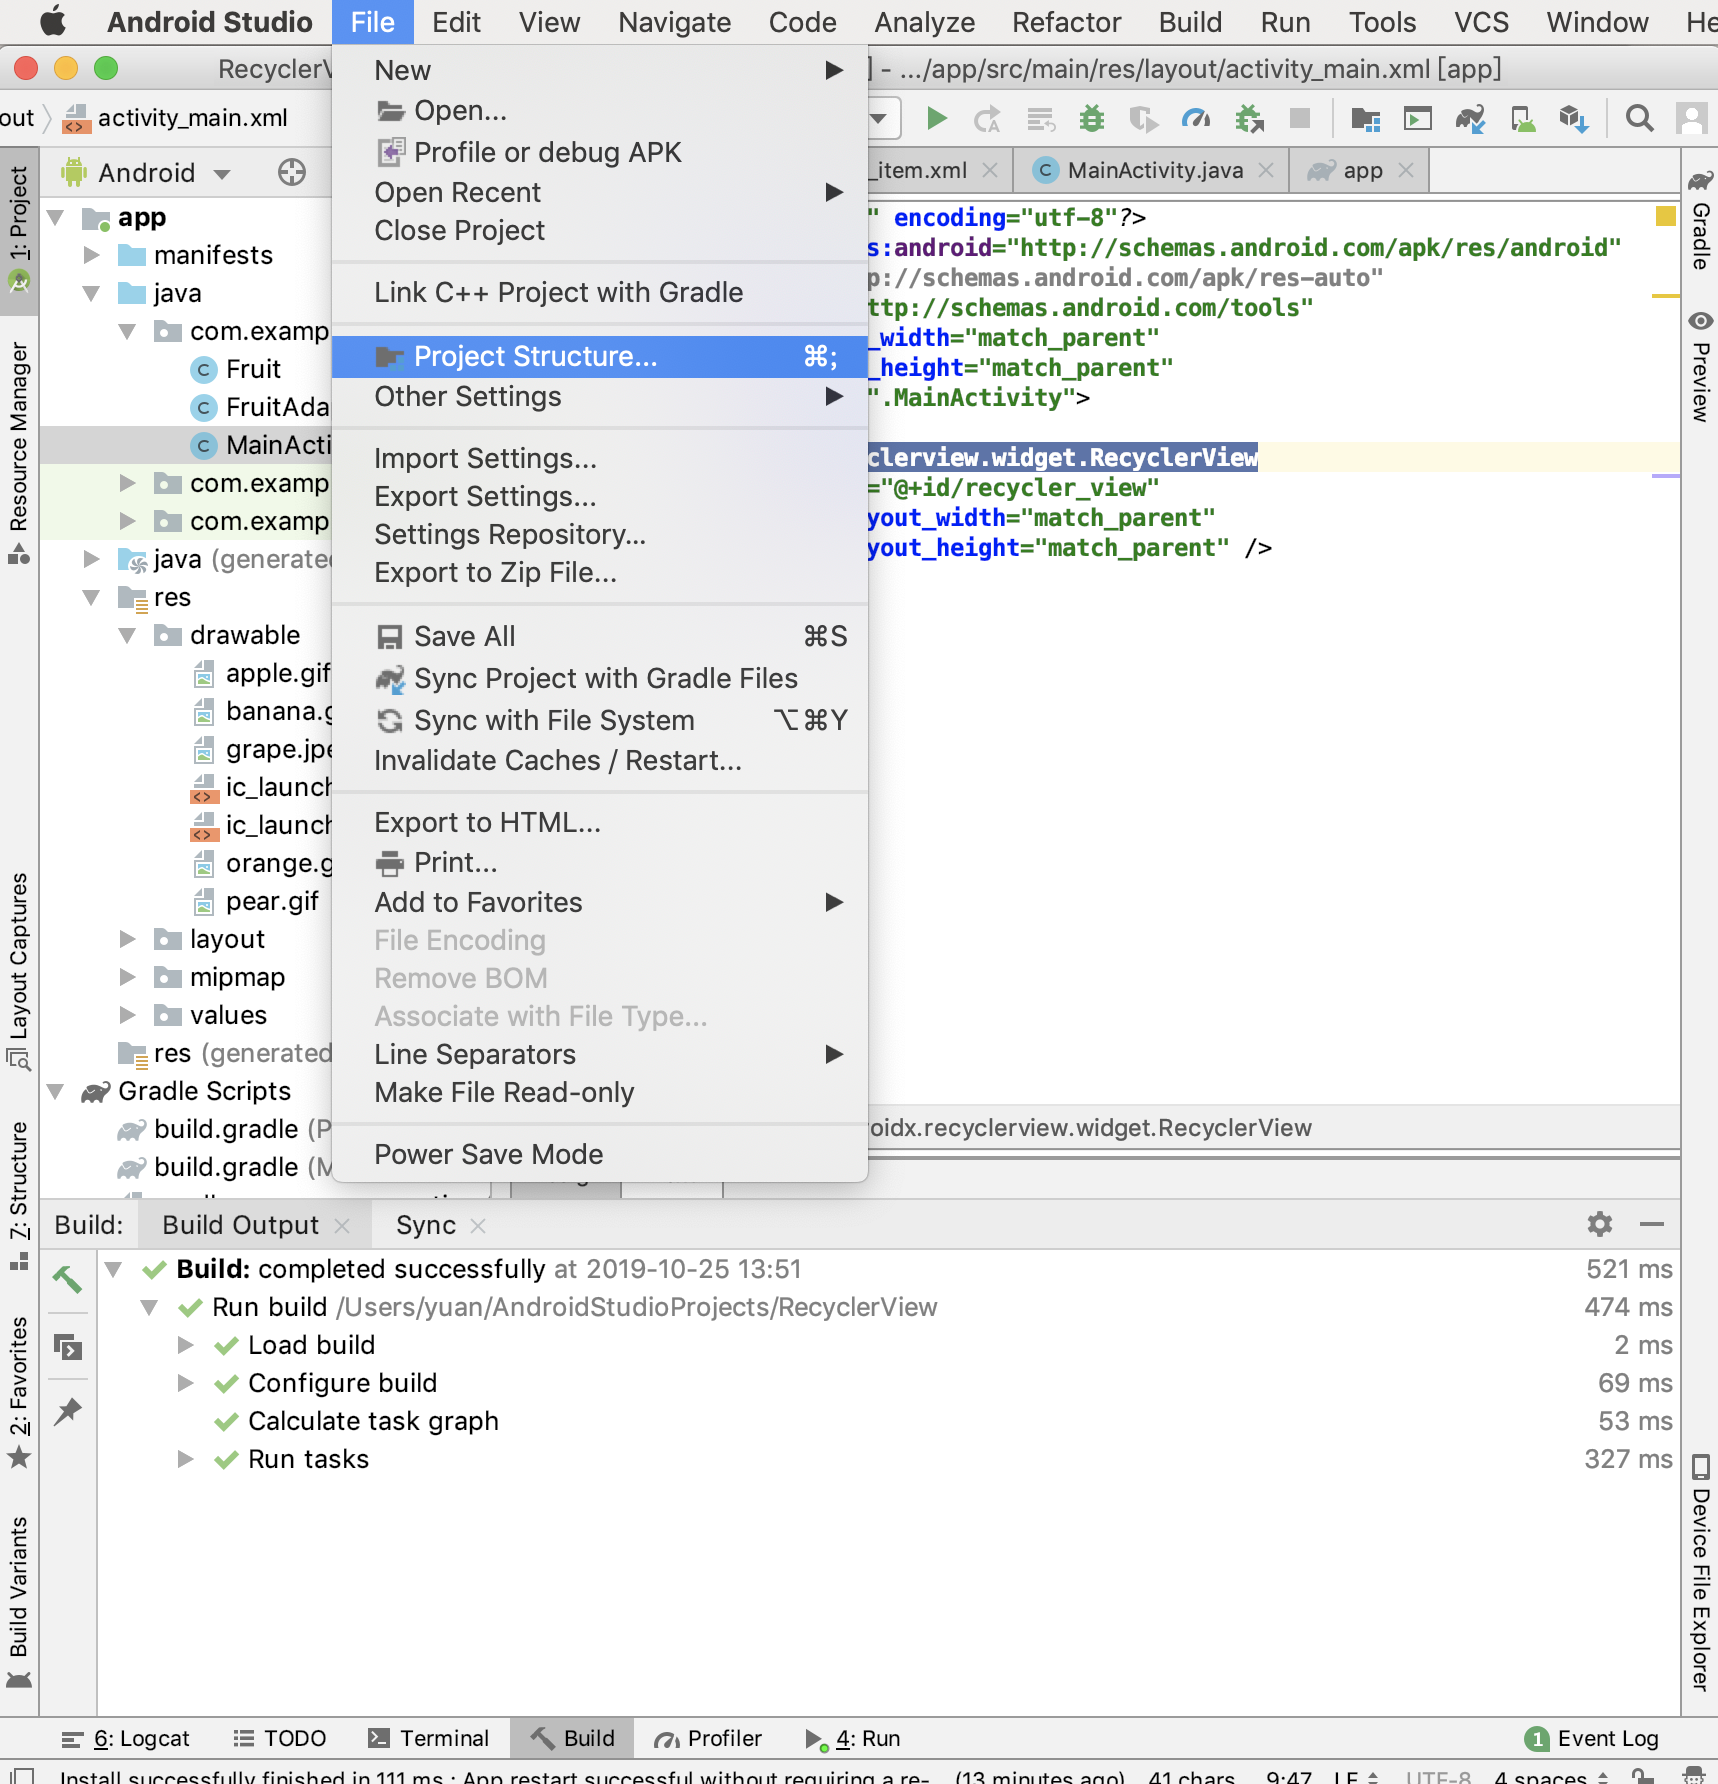Open SDK Manager toolbar icon

point(1574,119)
